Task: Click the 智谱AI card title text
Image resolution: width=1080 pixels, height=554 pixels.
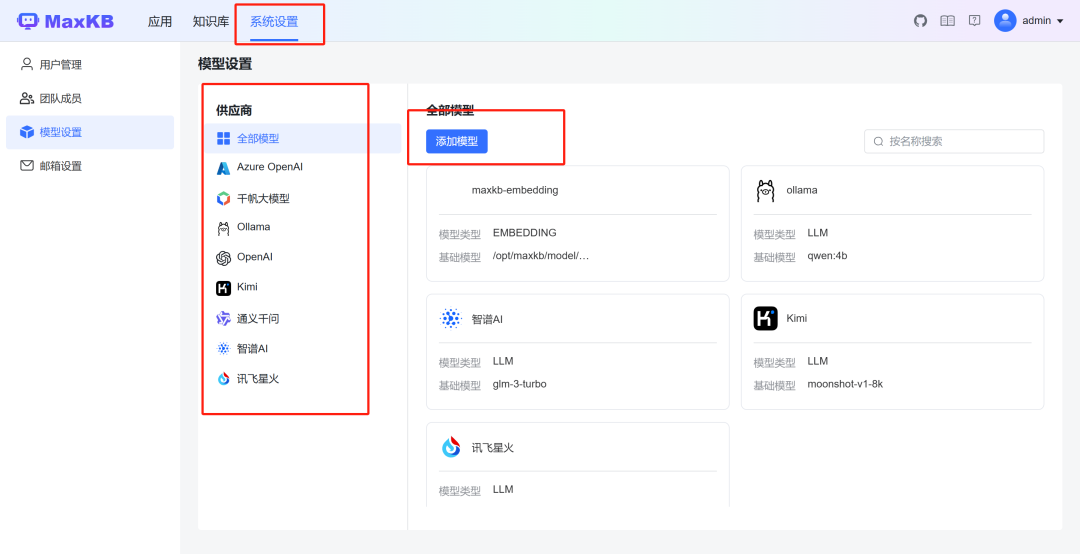Action: tap(487, 319)
